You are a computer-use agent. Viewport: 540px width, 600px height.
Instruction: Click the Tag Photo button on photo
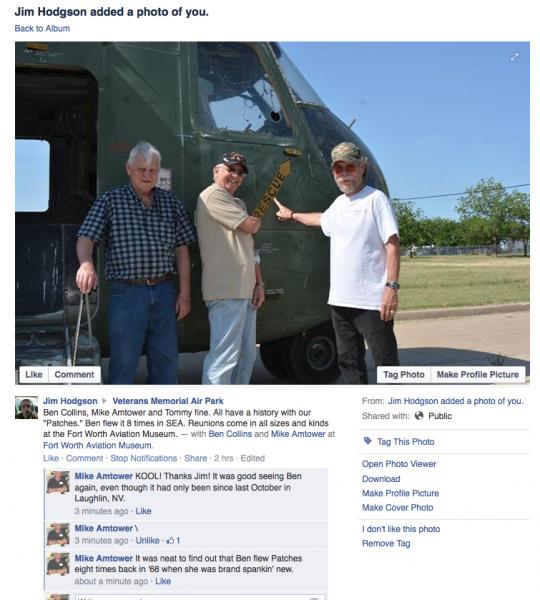[x=404, y=375]
